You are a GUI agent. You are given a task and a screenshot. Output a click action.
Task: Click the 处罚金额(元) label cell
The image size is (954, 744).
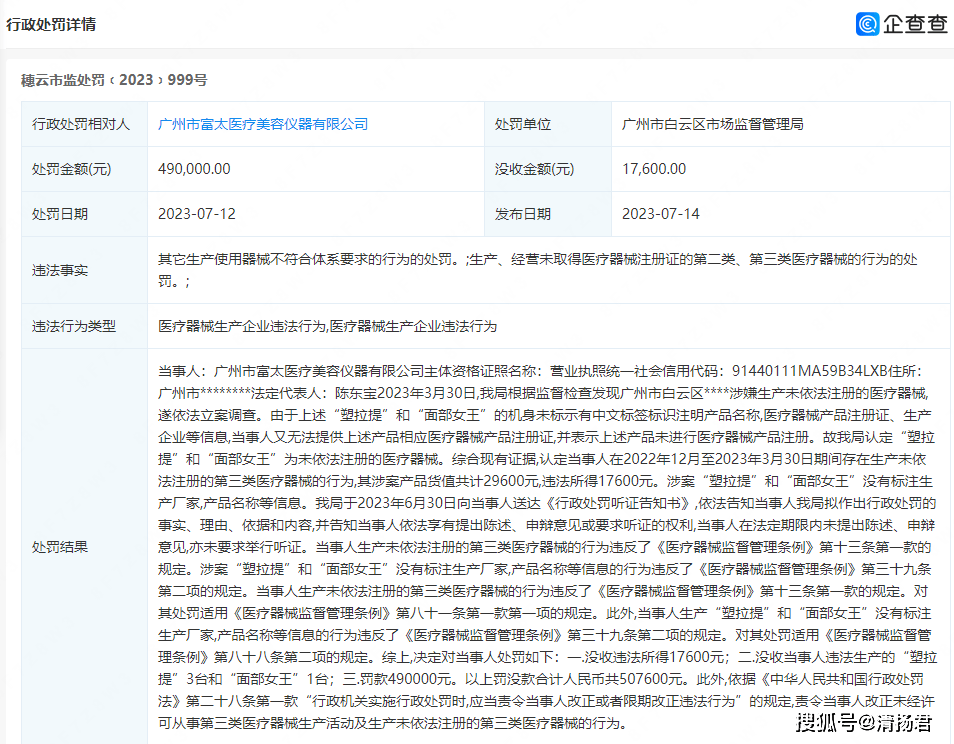click(x=72, y=169)
